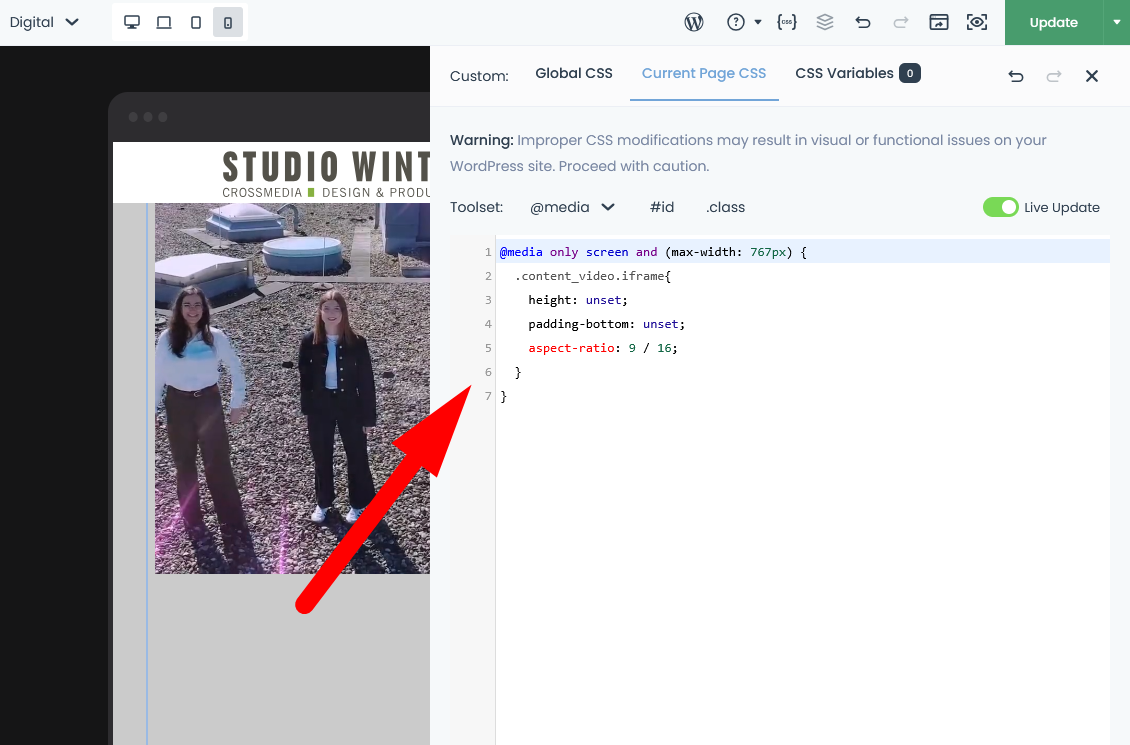Viewport: 1130px width, 745px height.
Task: Insert #id selector from toolset
Action: coord(662,207)
